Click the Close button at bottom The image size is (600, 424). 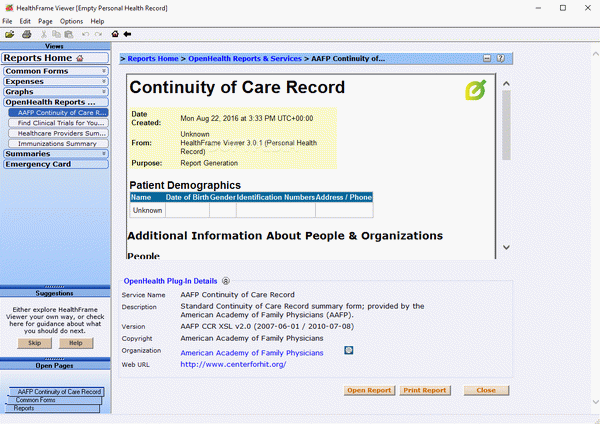[486, 390]
